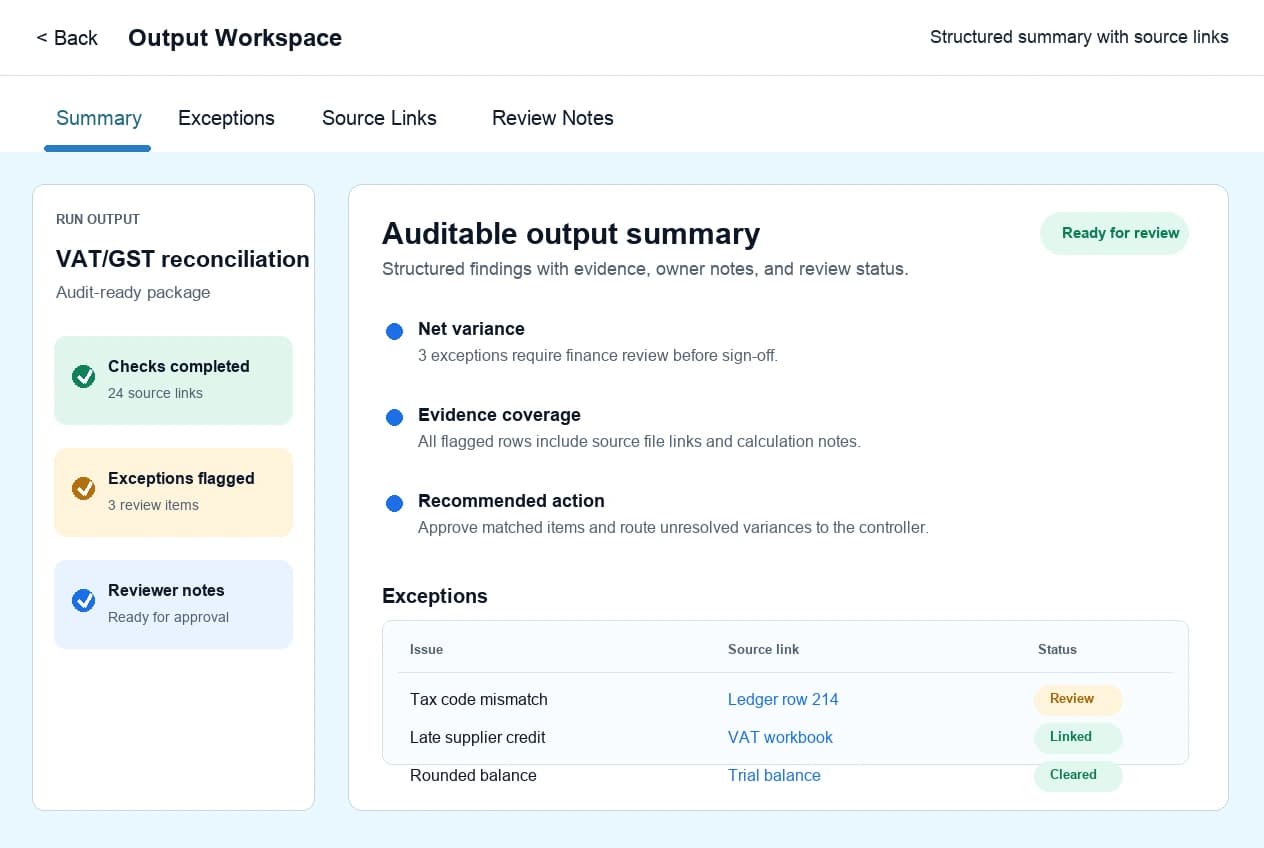Click the blue dot beside Net variance
Viewport: 1264px width, 848px height.
coord(394,331)
